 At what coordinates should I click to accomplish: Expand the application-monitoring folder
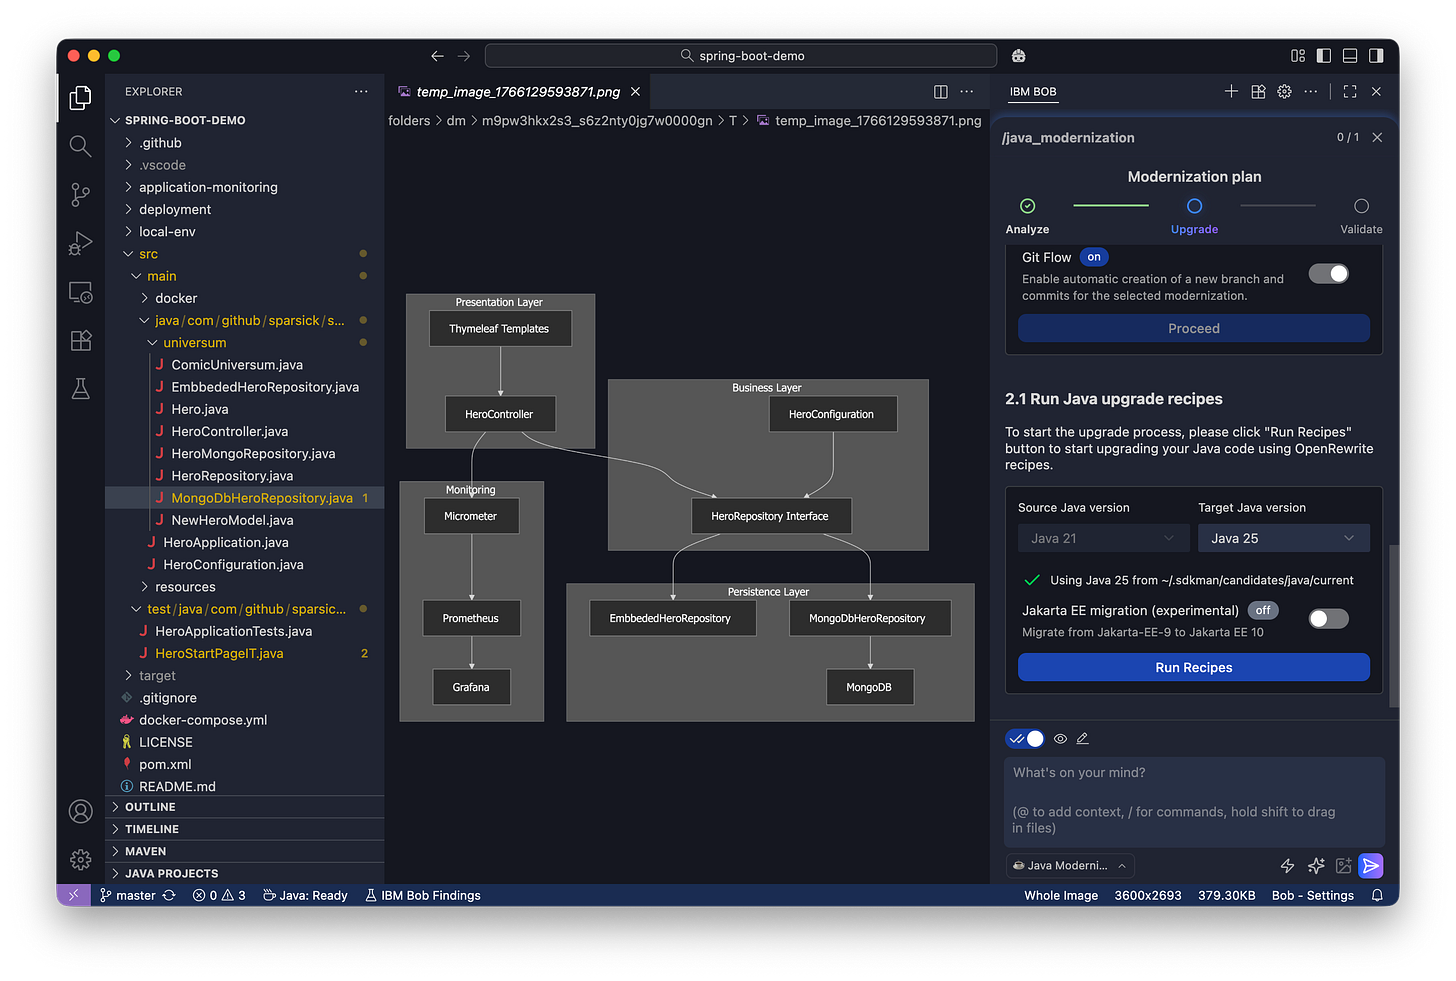coord(244,187)
